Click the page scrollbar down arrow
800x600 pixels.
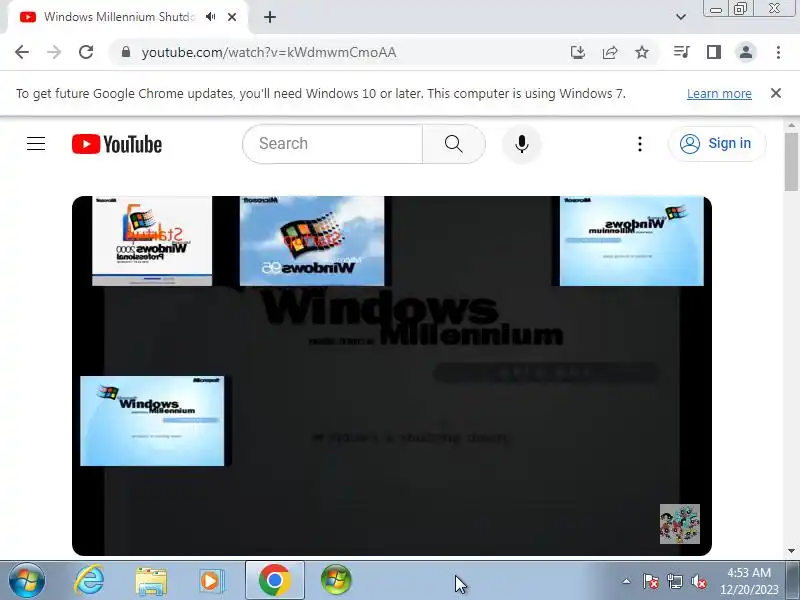coord(791,551)
